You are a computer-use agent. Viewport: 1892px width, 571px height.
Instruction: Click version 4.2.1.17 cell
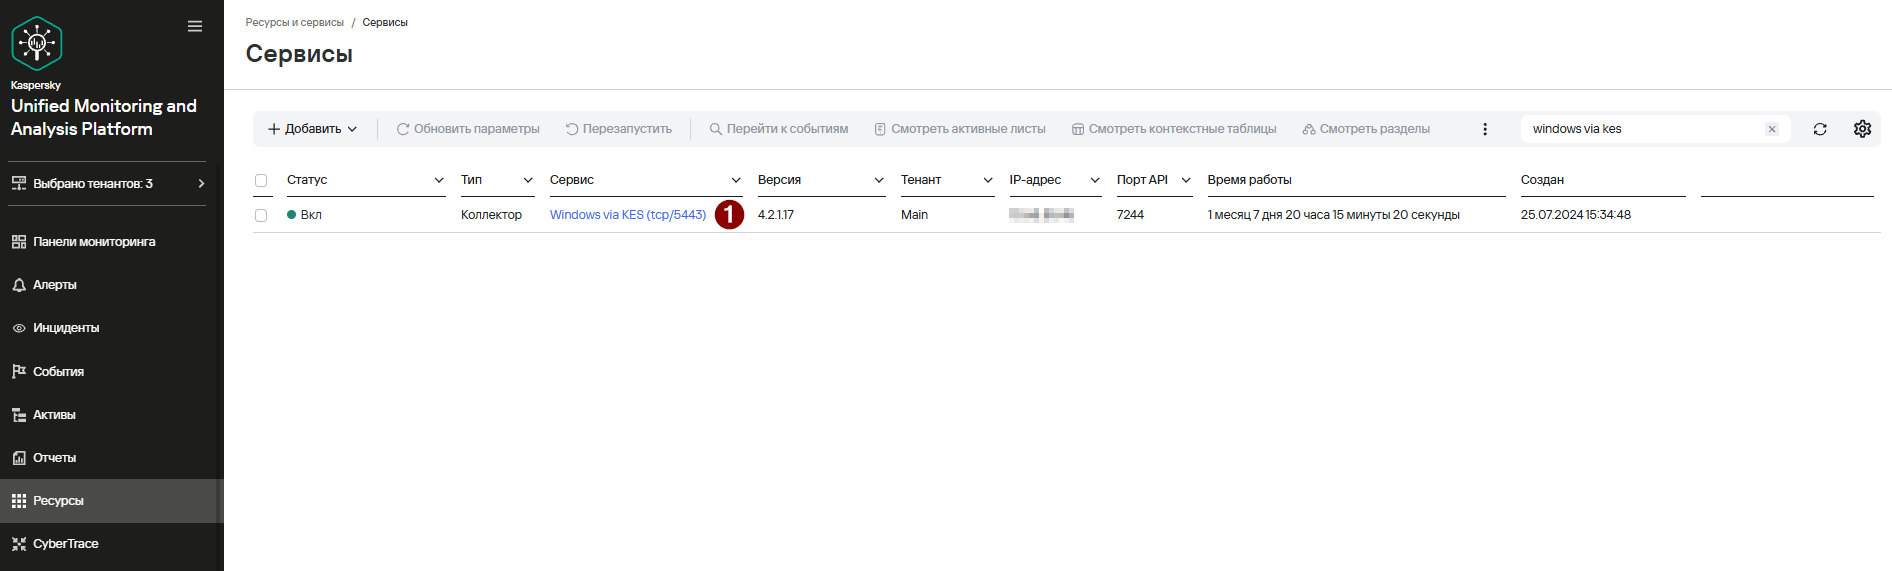click(x=776, y=215)
